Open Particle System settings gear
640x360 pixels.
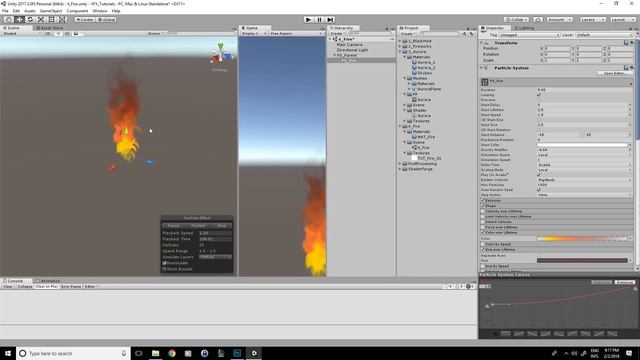(x=631, y=68)
